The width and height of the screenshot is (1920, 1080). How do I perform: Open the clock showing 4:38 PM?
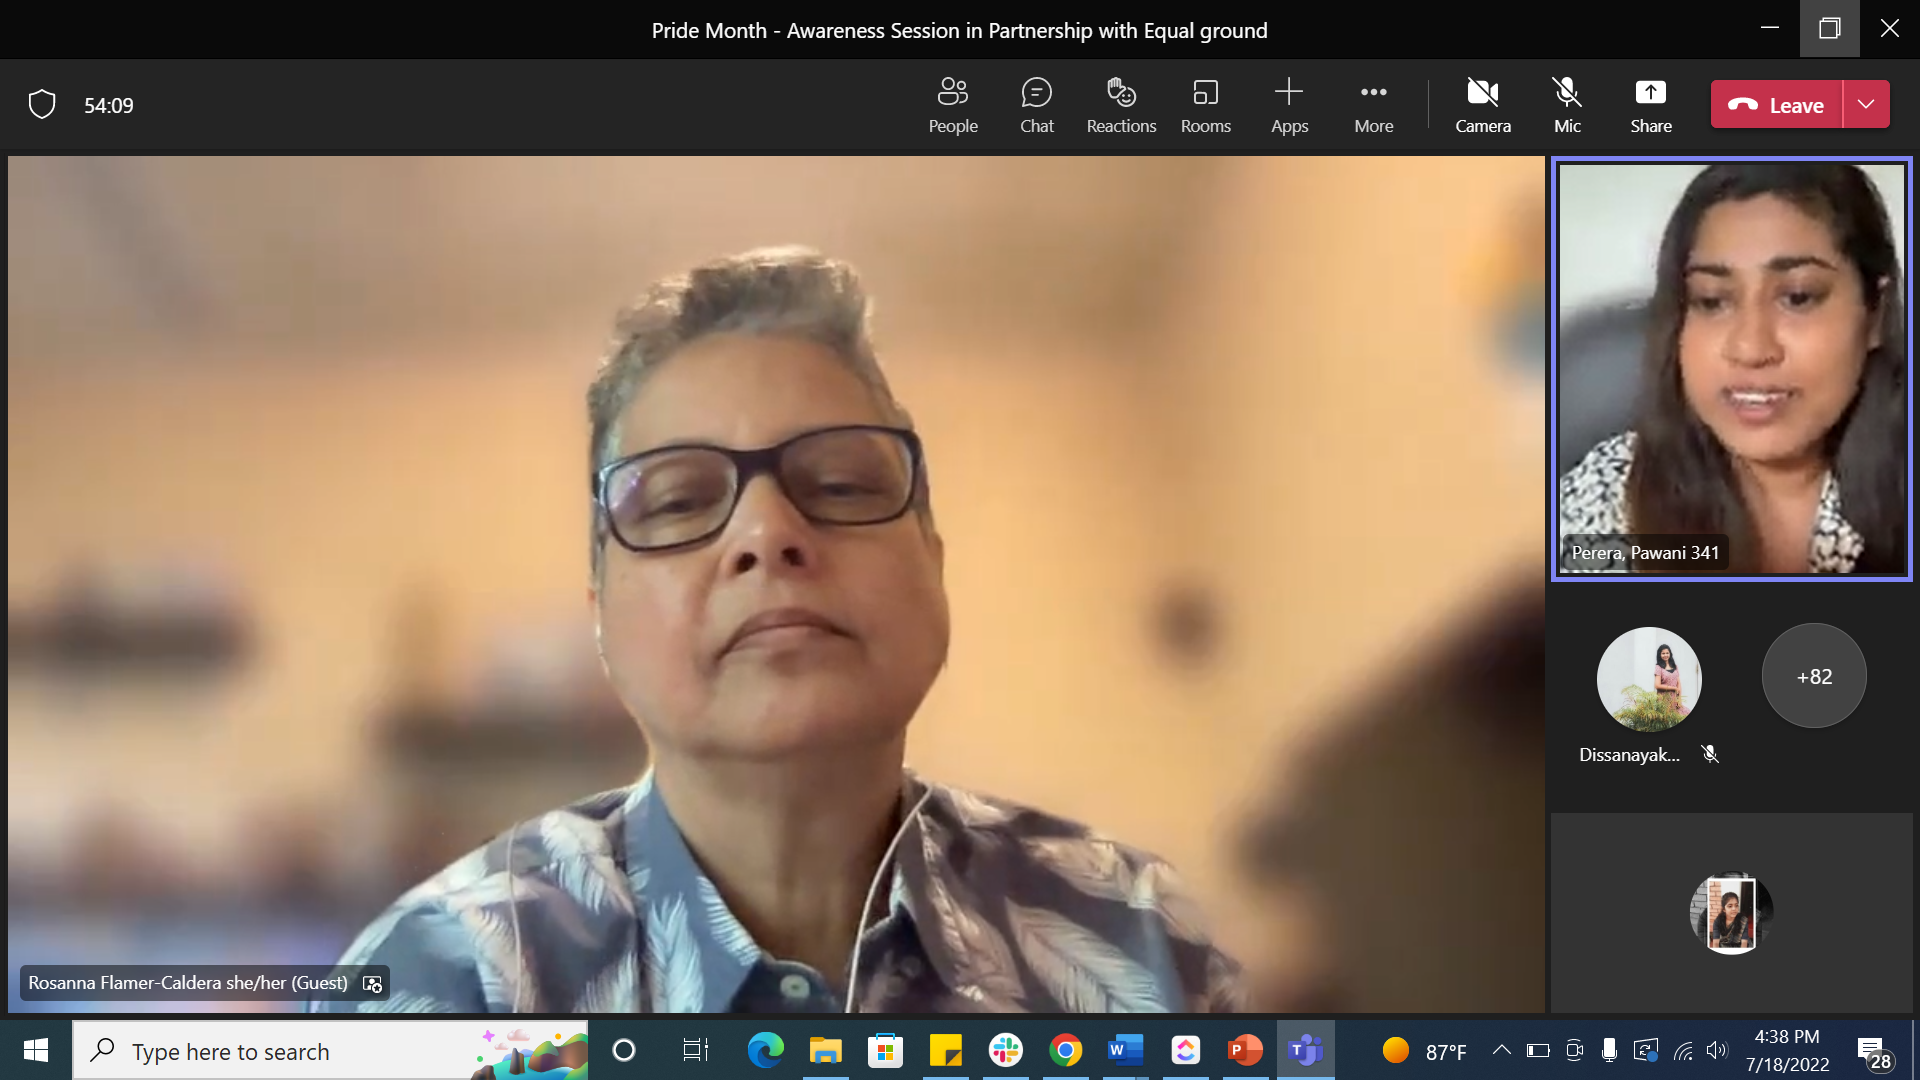coord(1787,1050)
